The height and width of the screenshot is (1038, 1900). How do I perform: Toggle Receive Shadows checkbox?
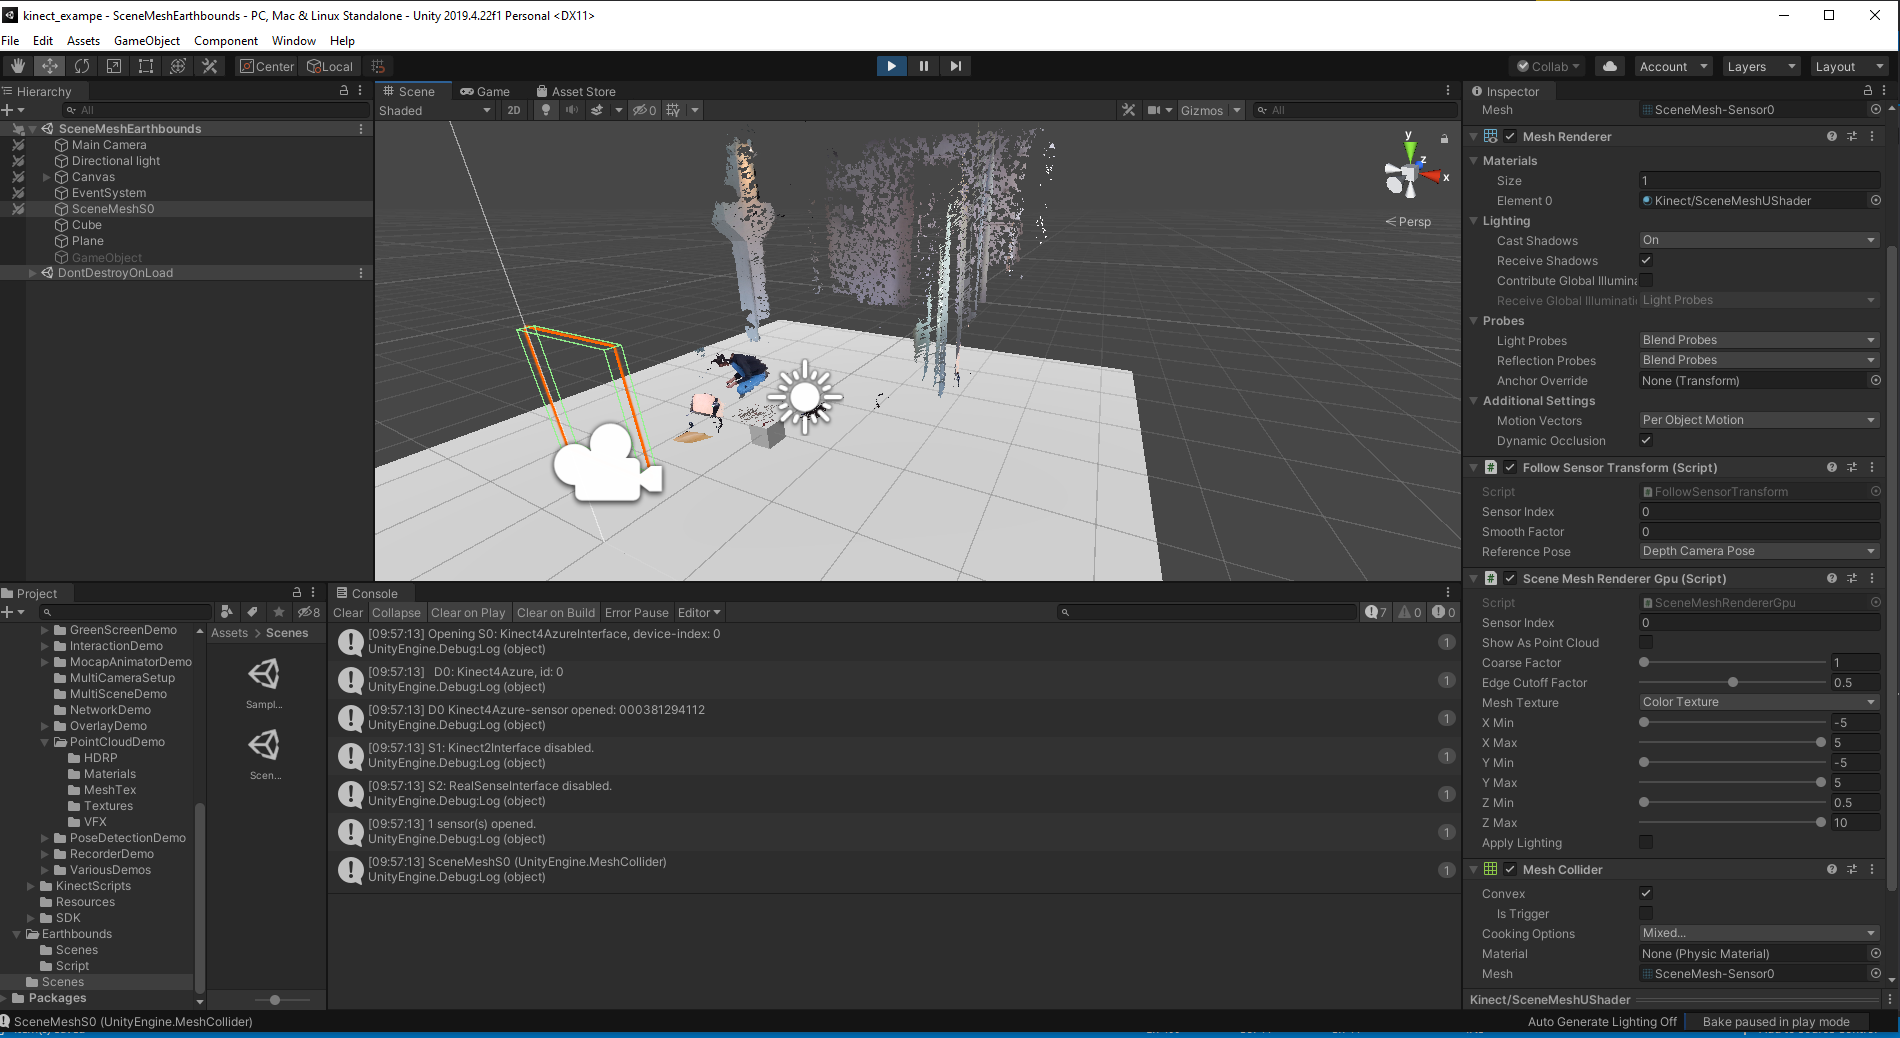[x=1646, y=260]
